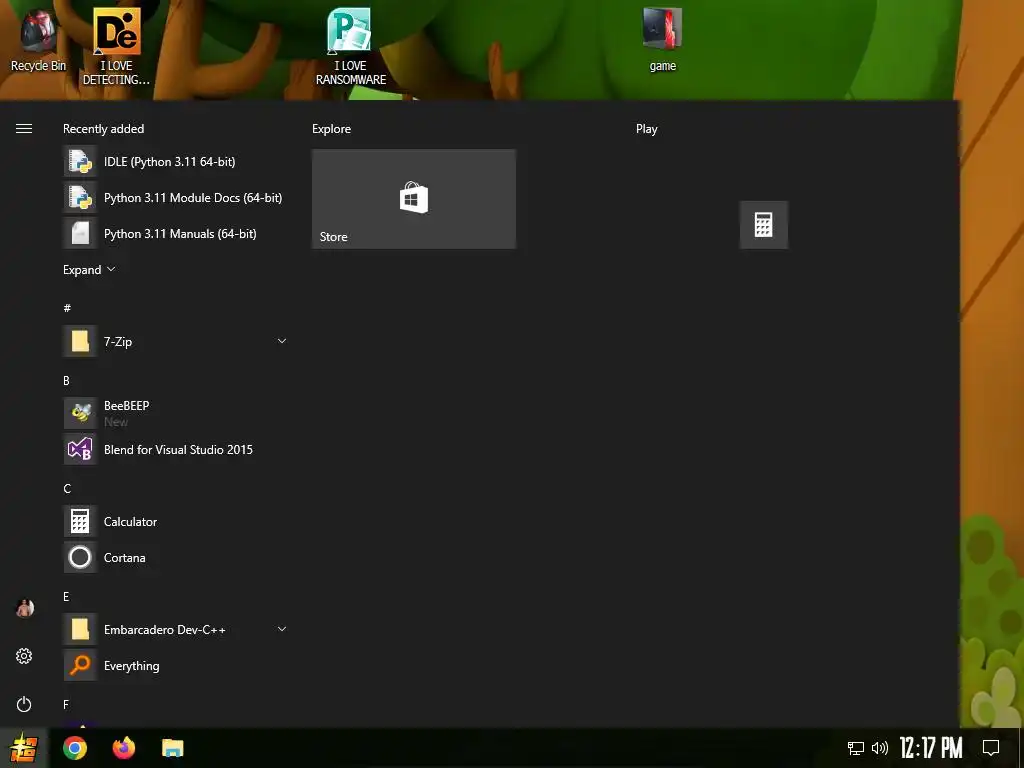Click the 12:17 PM clock
The height and width of the screenshot is (768, 1024).
[931, 748]
